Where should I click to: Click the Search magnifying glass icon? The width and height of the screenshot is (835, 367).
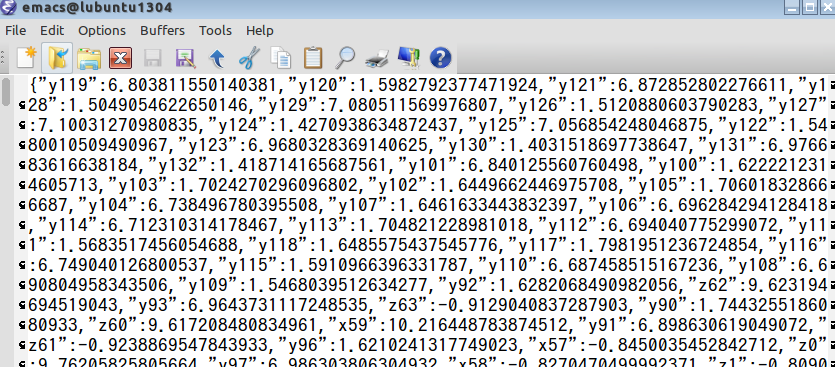345,58
